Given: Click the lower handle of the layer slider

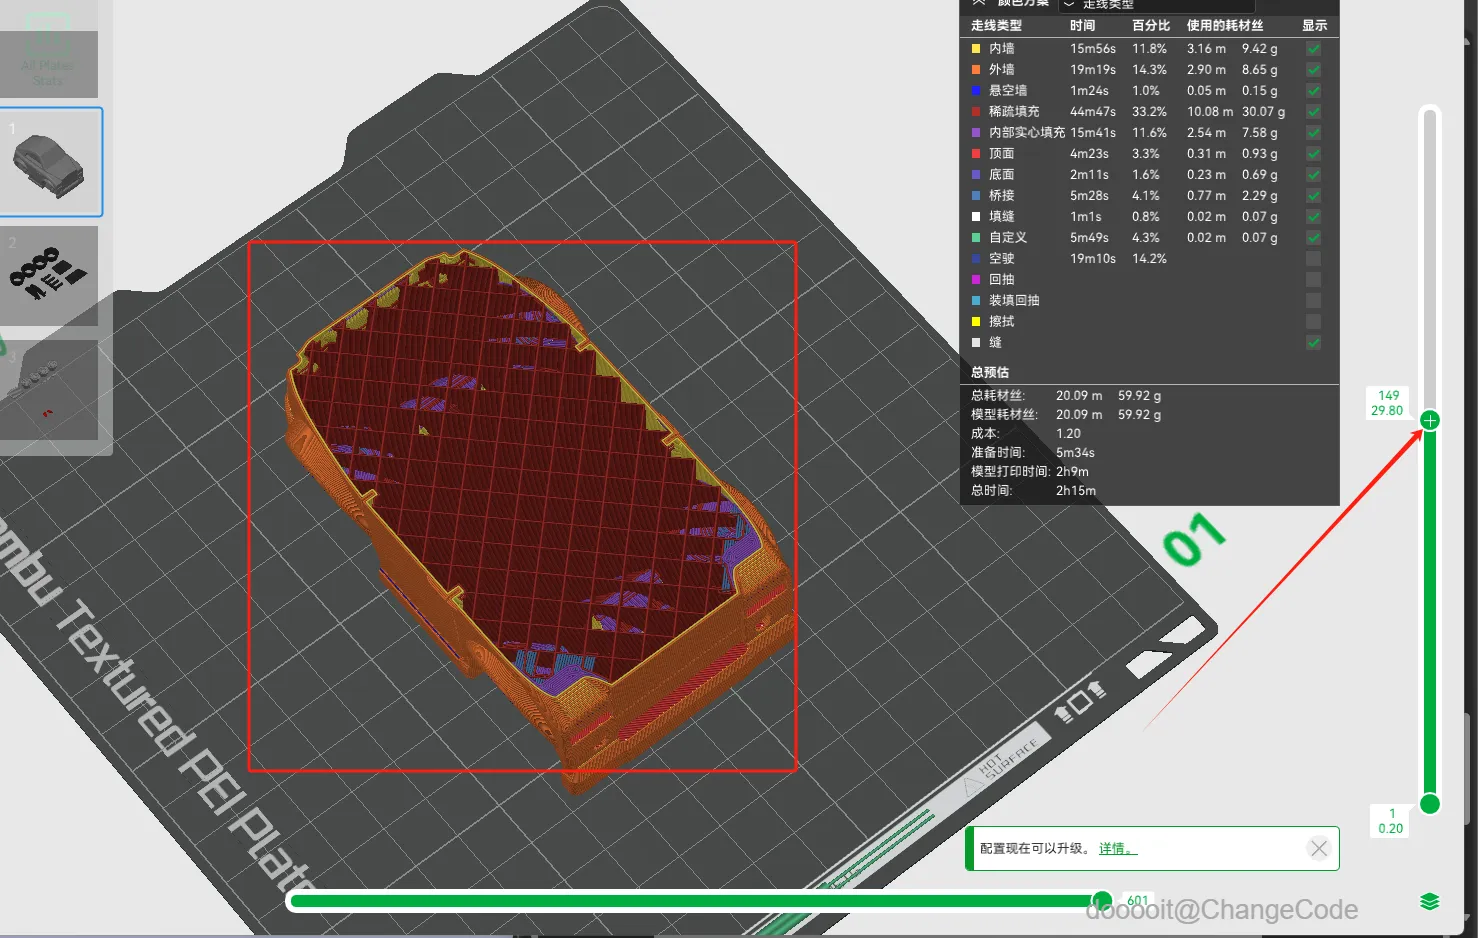Looking at the screenshot, I should (x=1430, y=803).
